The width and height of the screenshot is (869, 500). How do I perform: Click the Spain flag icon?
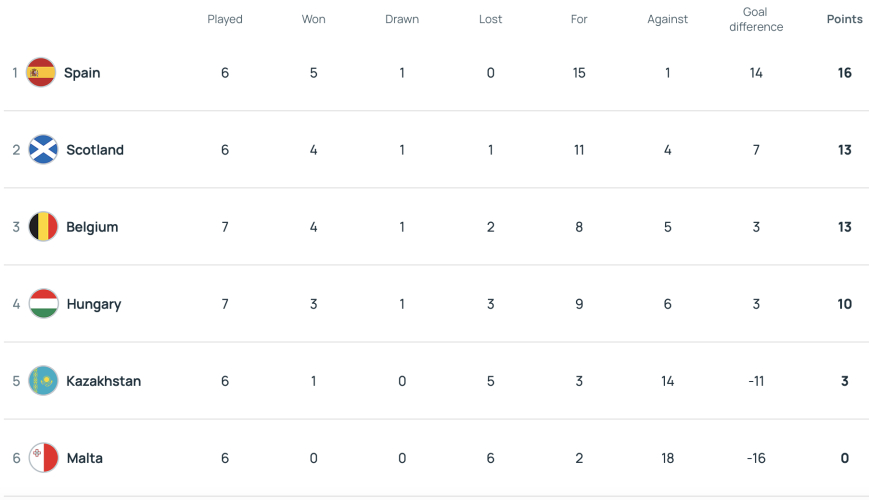coord(41,73)
